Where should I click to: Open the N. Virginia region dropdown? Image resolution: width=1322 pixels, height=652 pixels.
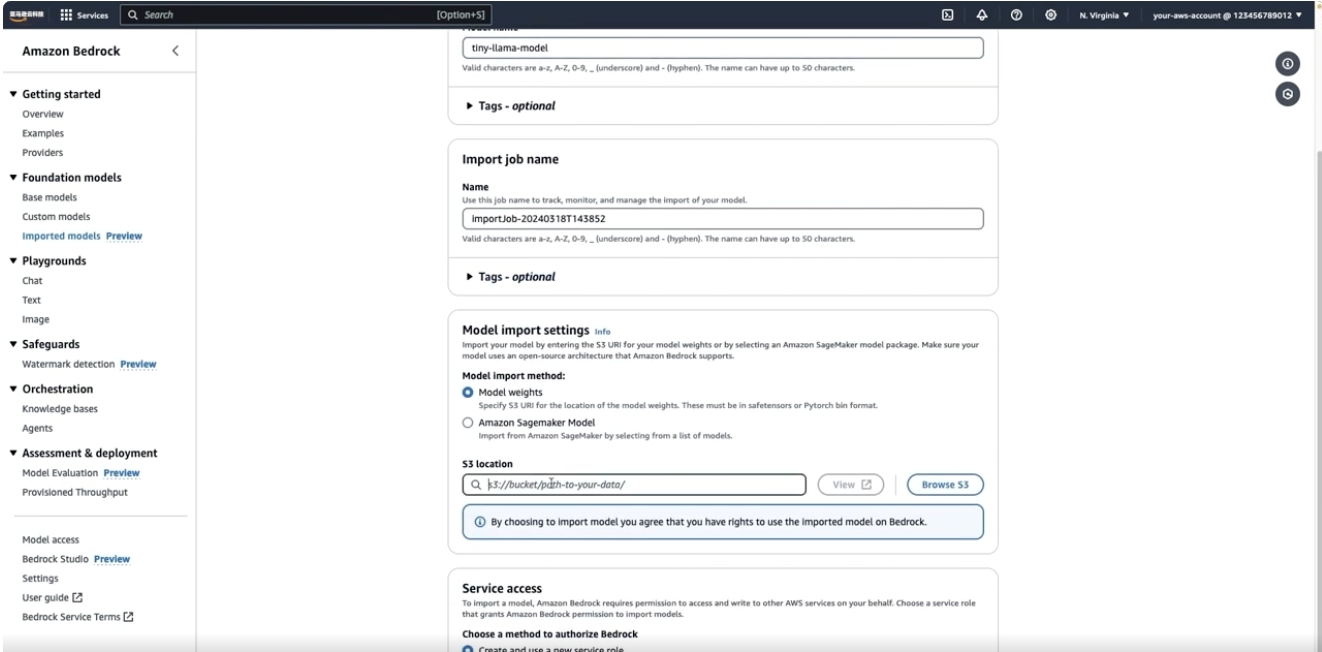(1104, 15)
